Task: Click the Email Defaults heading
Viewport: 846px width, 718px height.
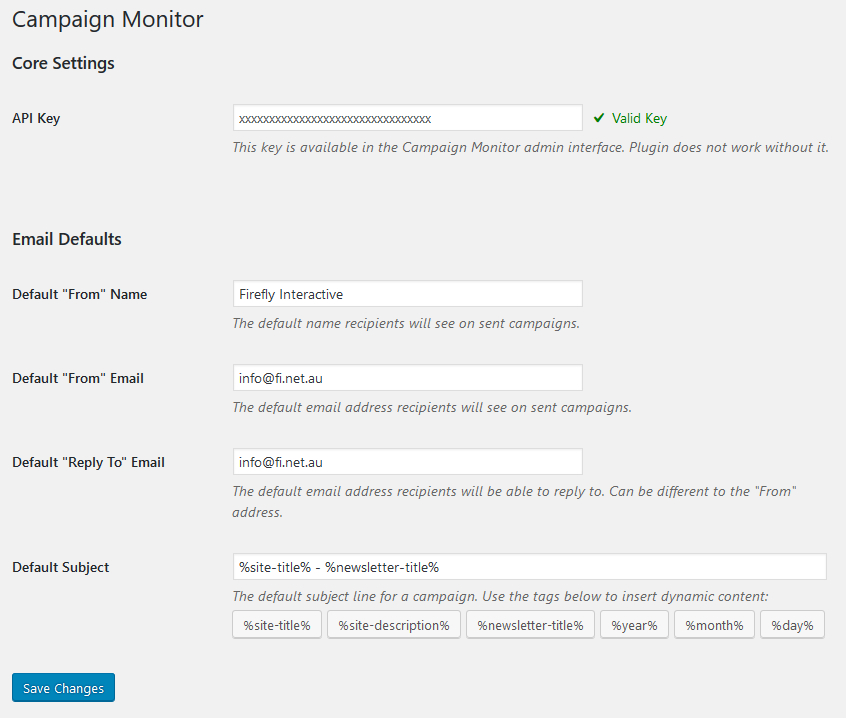Action: 67,239
